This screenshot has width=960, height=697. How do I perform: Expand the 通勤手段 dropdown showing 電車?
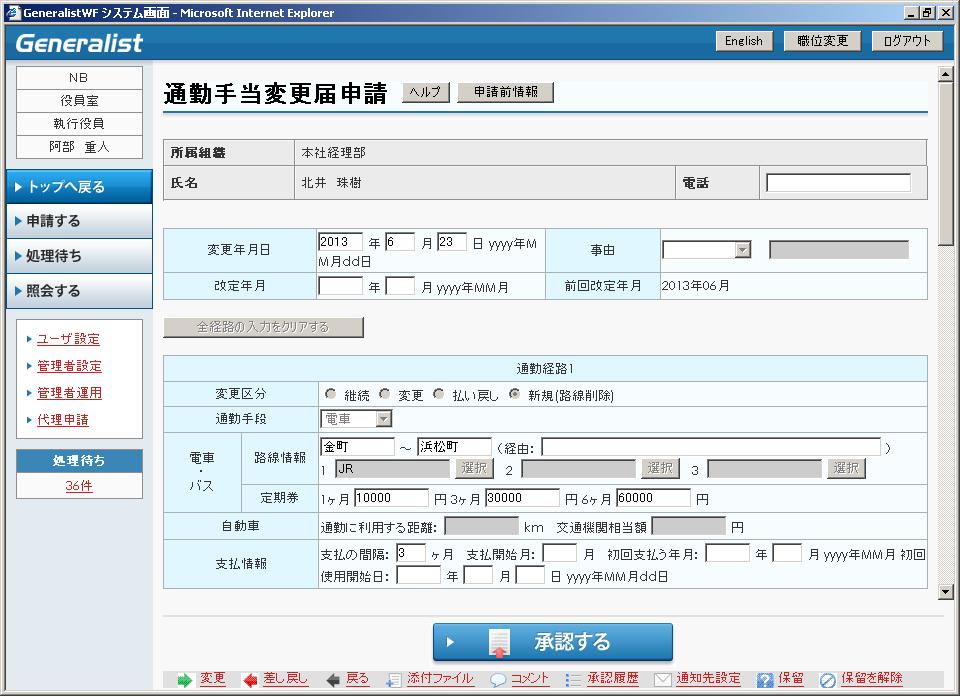(384, 419)
